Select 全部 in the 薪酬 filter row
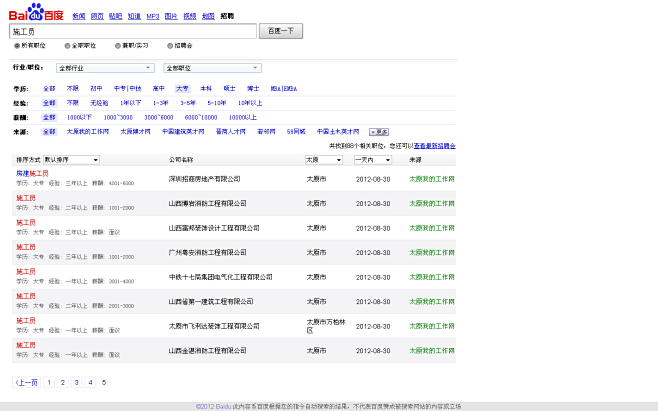Screen dimensions: 658x411 tap(49, 118)
